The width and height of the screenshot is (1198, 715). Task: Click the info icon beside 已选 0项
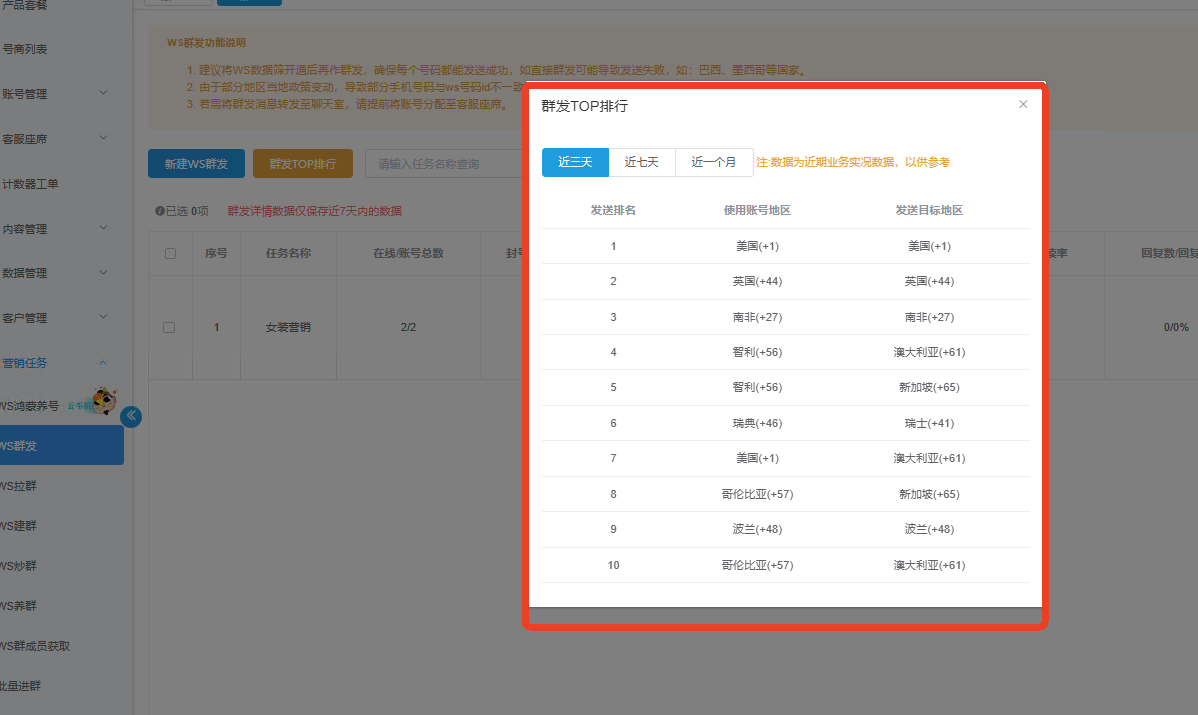(159, 211)
